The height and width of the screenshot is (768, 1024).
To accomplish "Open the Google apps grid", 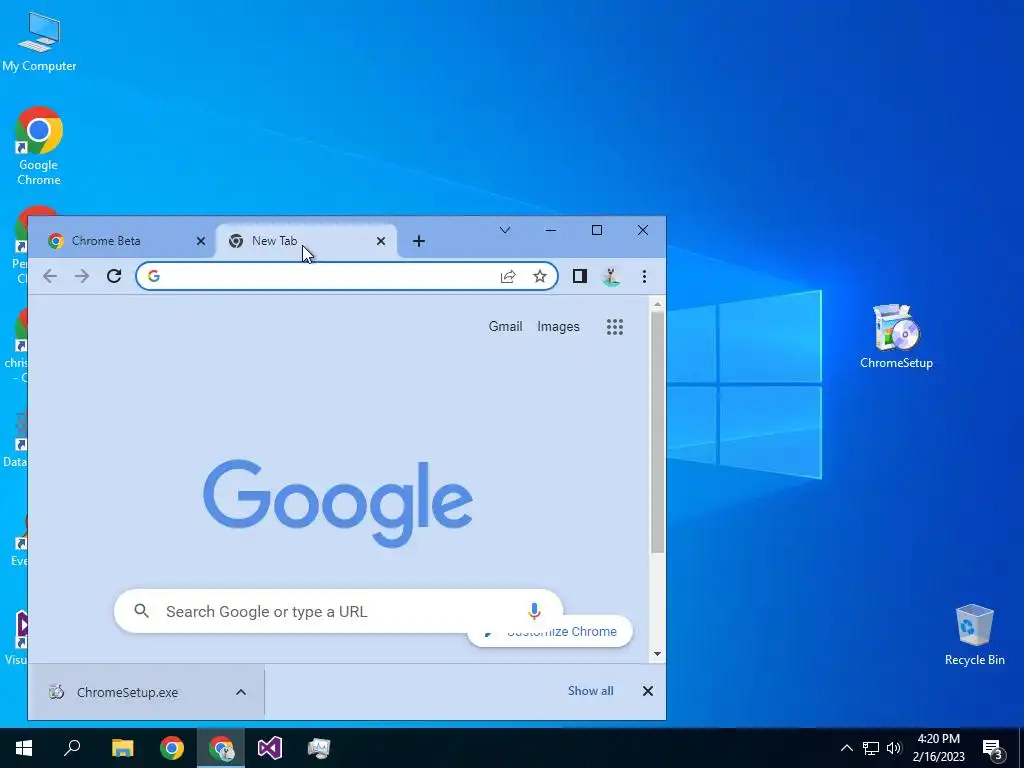I will (615, 327).
